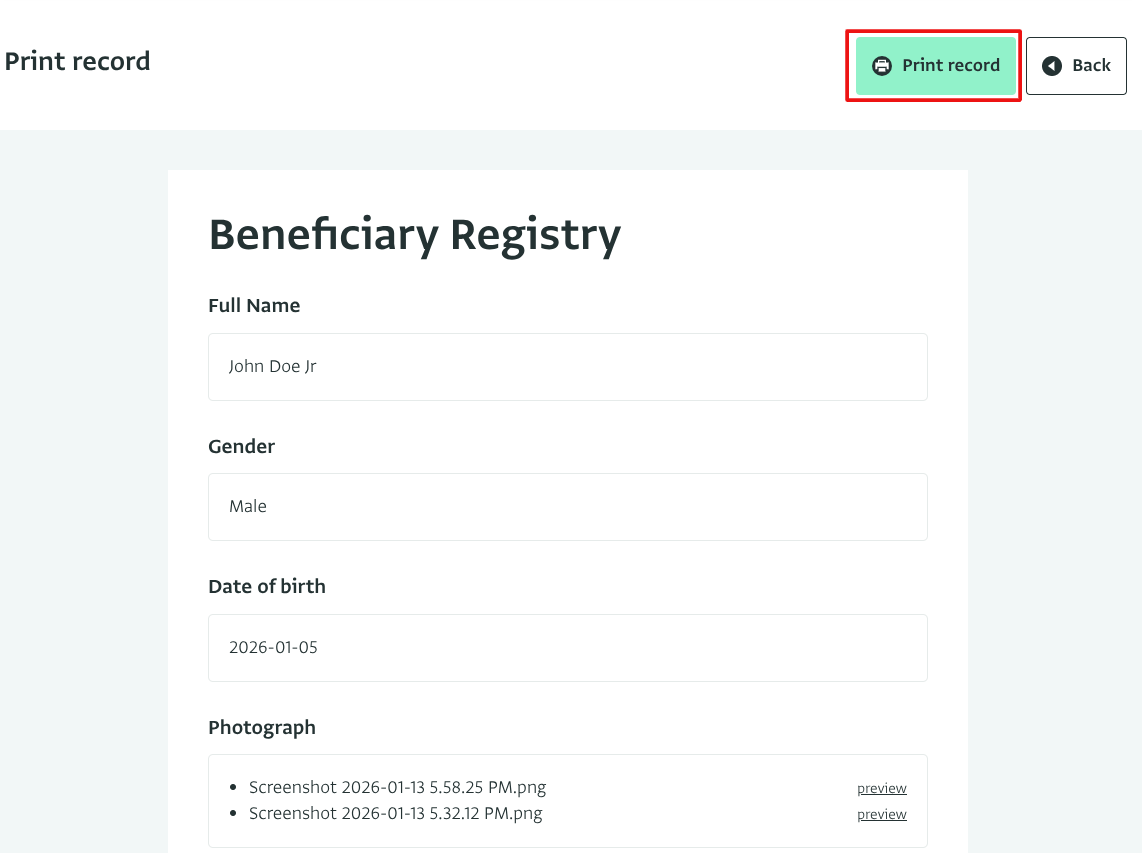Screen dimensions: 1142x853
Task: Click empty space inside the Photograph attachments box
Action: [700, 800]
